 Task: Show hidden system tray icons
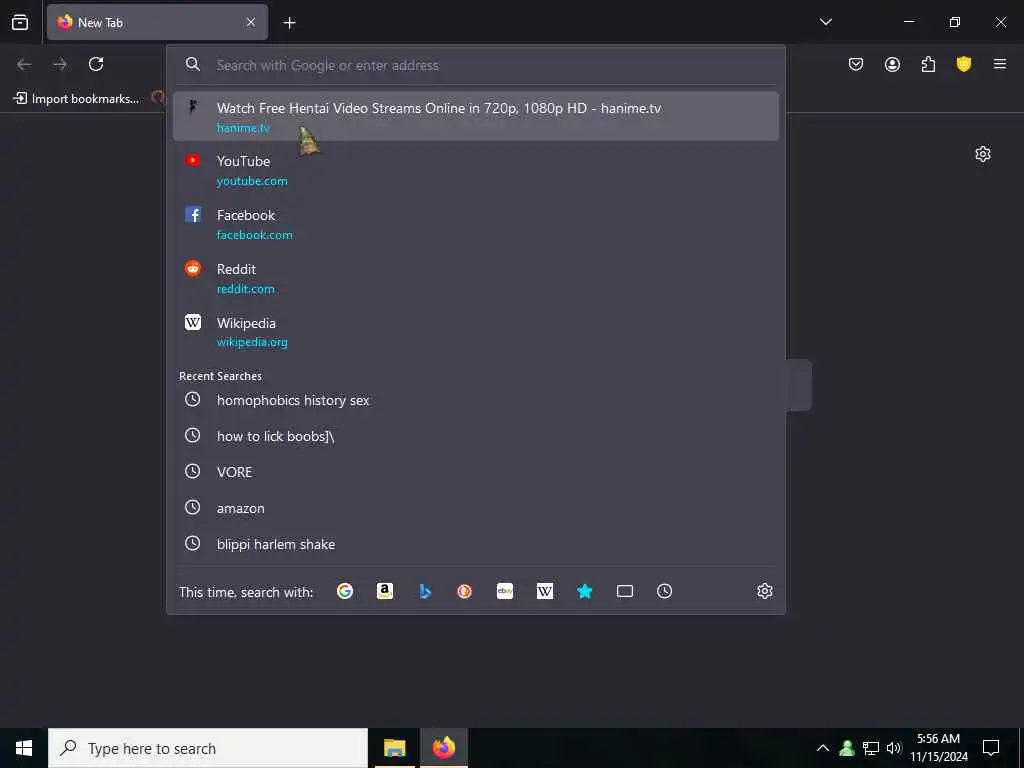pos(823,748)
